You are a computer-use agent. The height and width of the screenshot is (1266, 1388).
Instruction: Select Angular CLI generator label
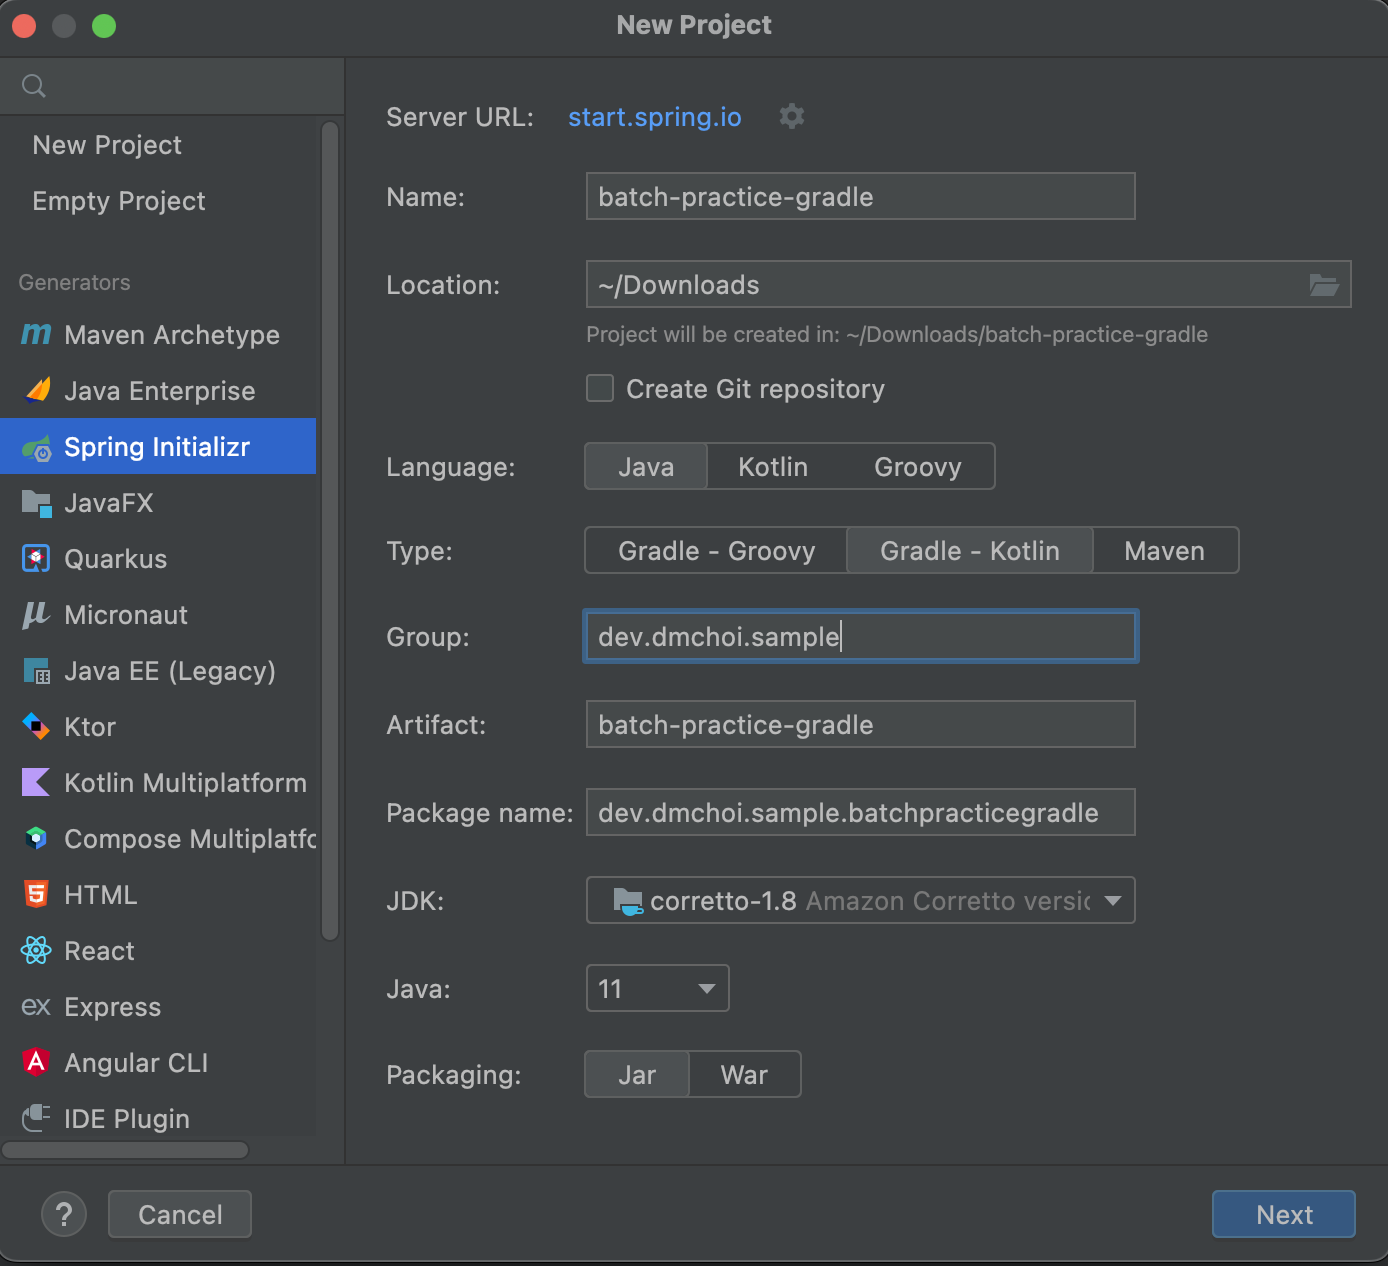click(x=136, y=1063)
